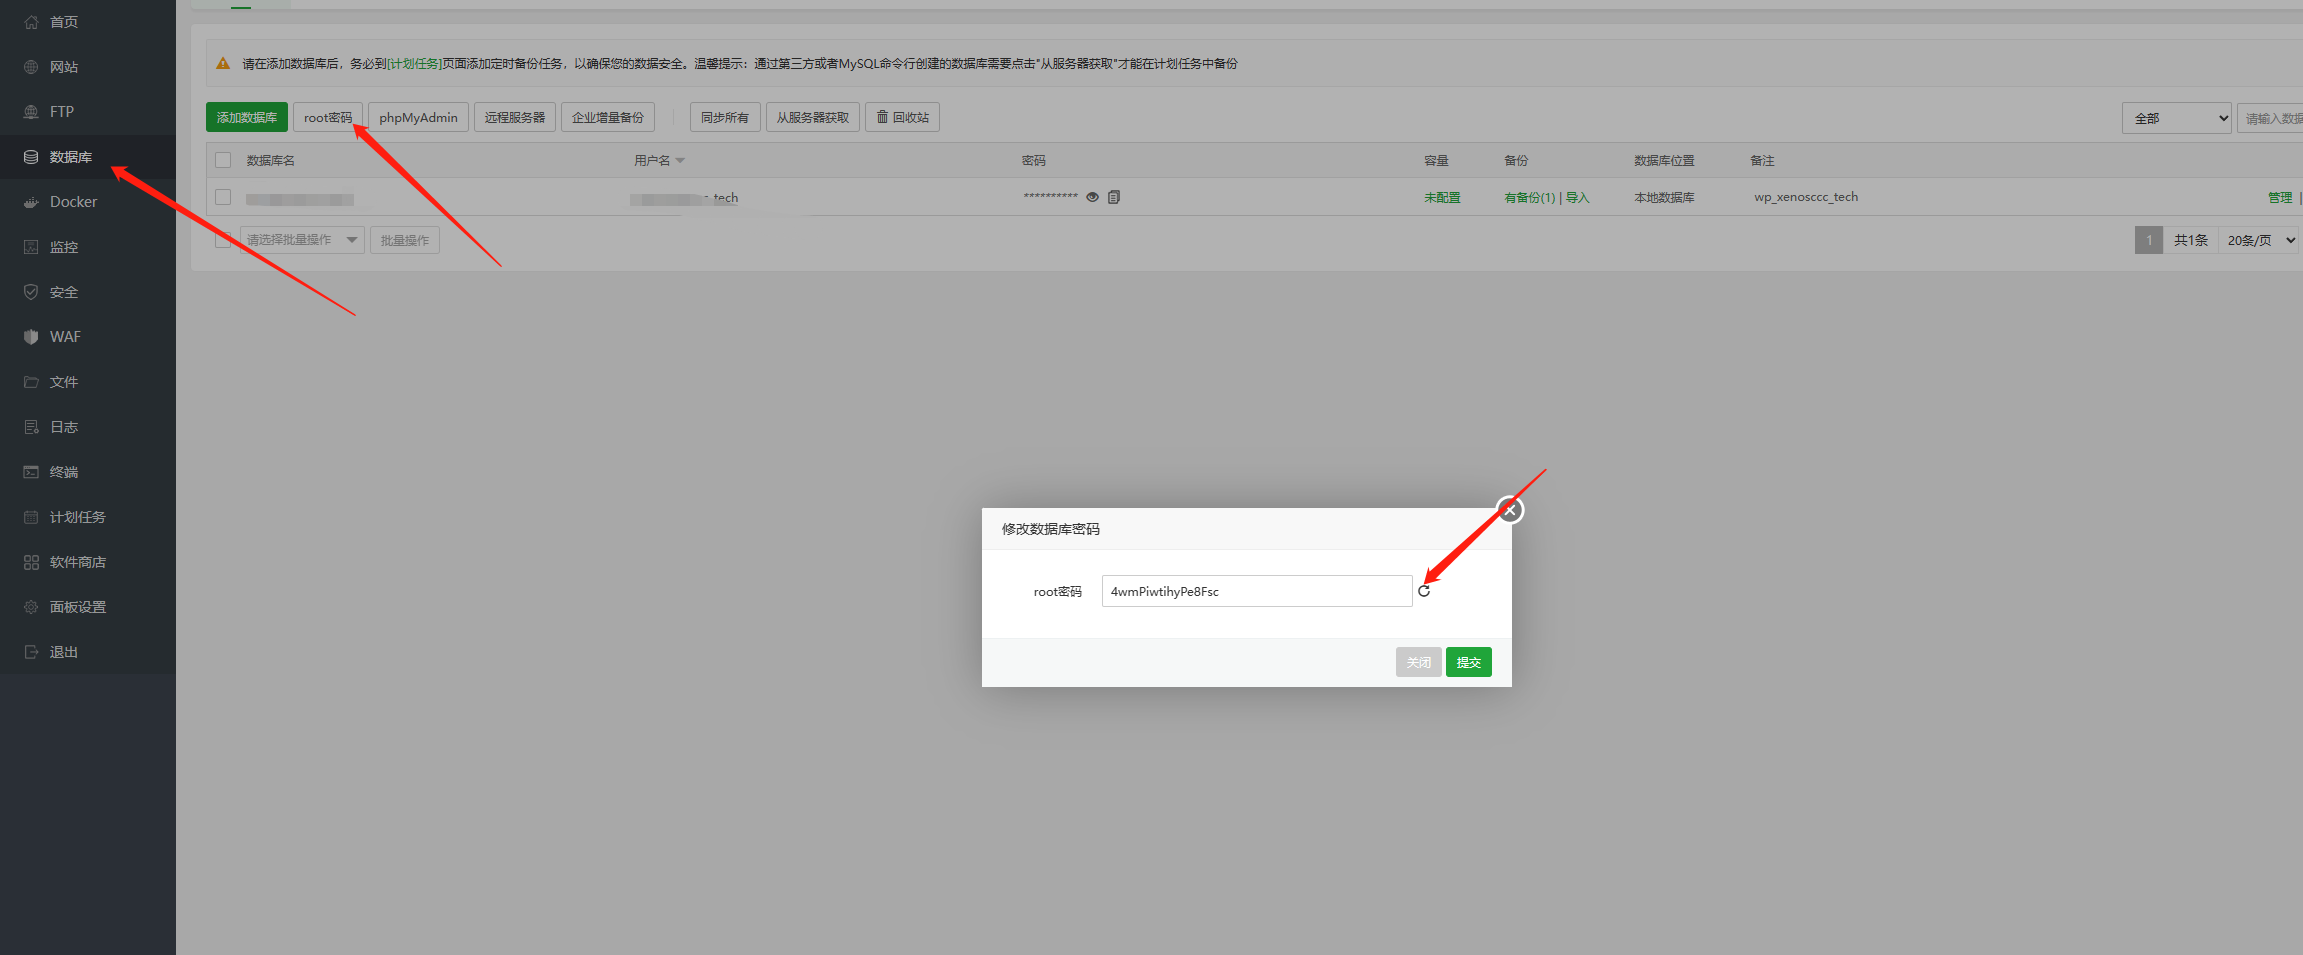
Task: Open the 监控 monitoring sidebar item
Action: 88,247
